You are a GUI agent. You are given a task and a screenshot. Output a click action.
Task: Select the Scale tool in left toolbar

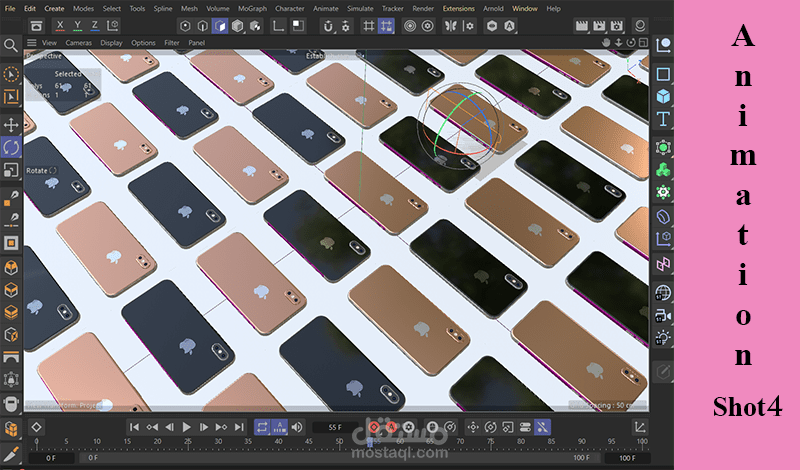11,170
